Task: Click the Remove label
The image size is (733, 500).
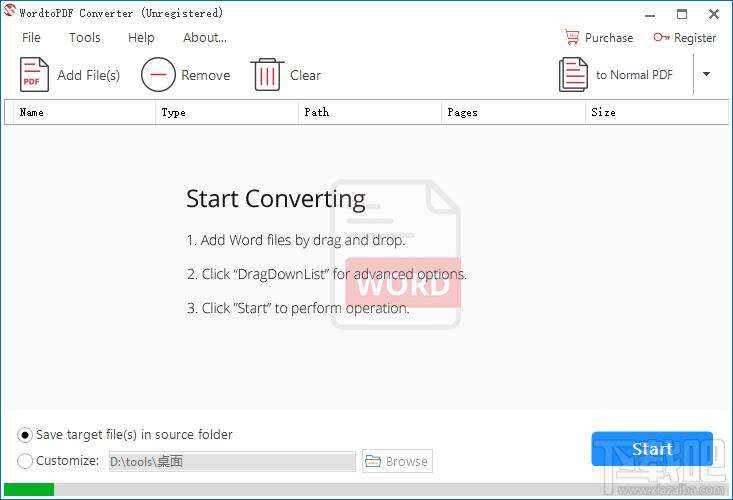Action: point(206,75)
